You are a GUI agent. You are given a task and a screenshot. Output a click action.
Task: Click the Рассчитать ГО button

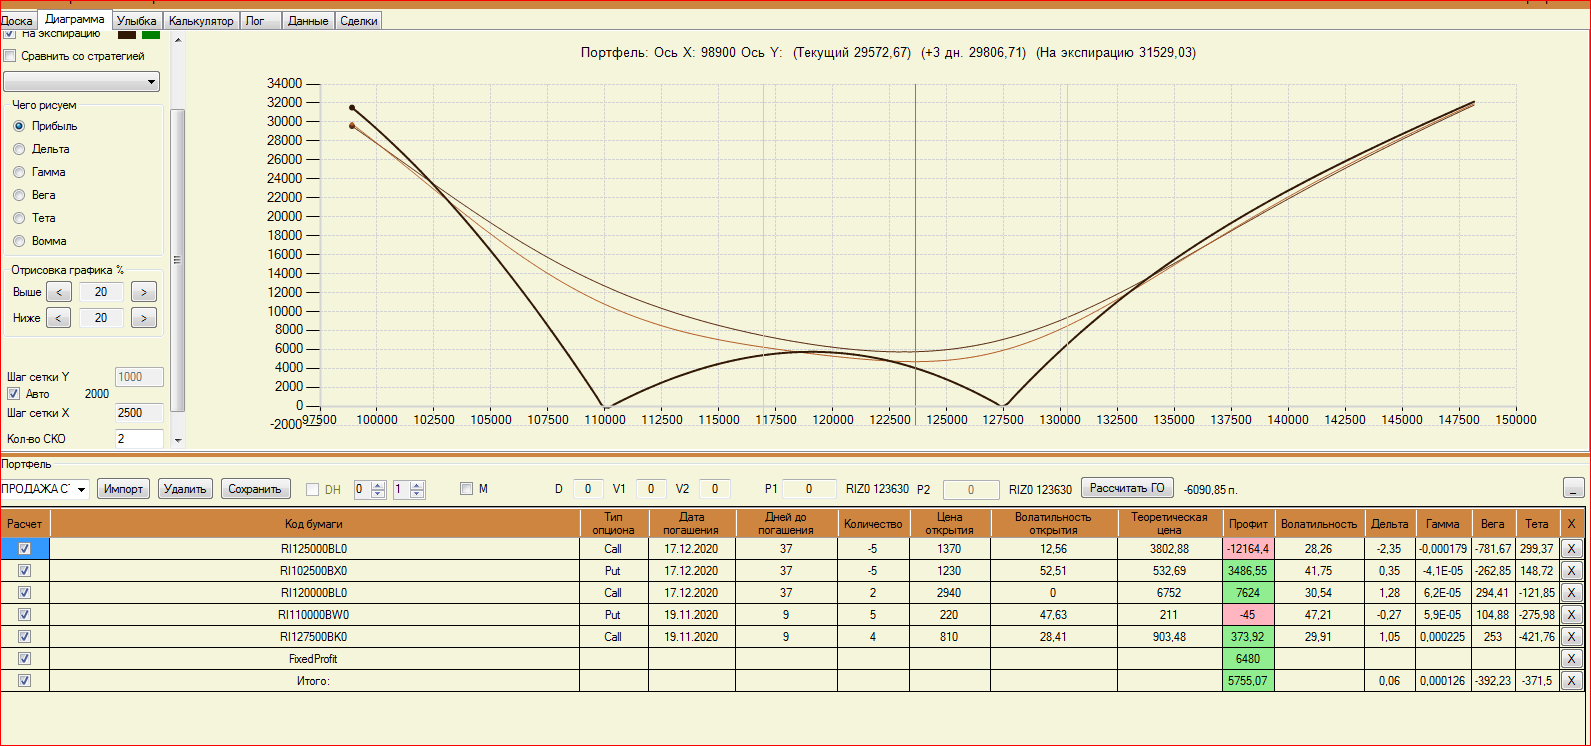pyautogui.click(x=1127, y=489)
